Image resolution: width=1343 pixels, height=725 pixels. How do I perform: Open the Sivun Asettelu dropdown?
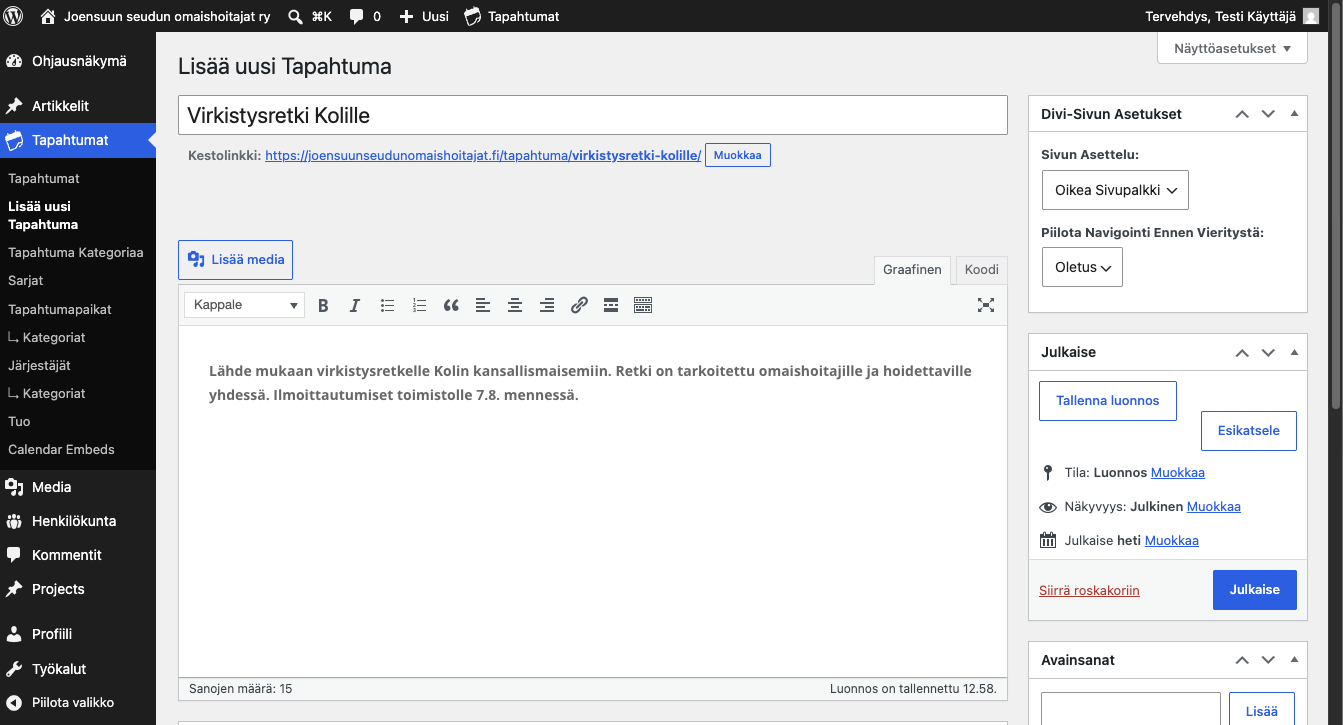pos(1115,189)
